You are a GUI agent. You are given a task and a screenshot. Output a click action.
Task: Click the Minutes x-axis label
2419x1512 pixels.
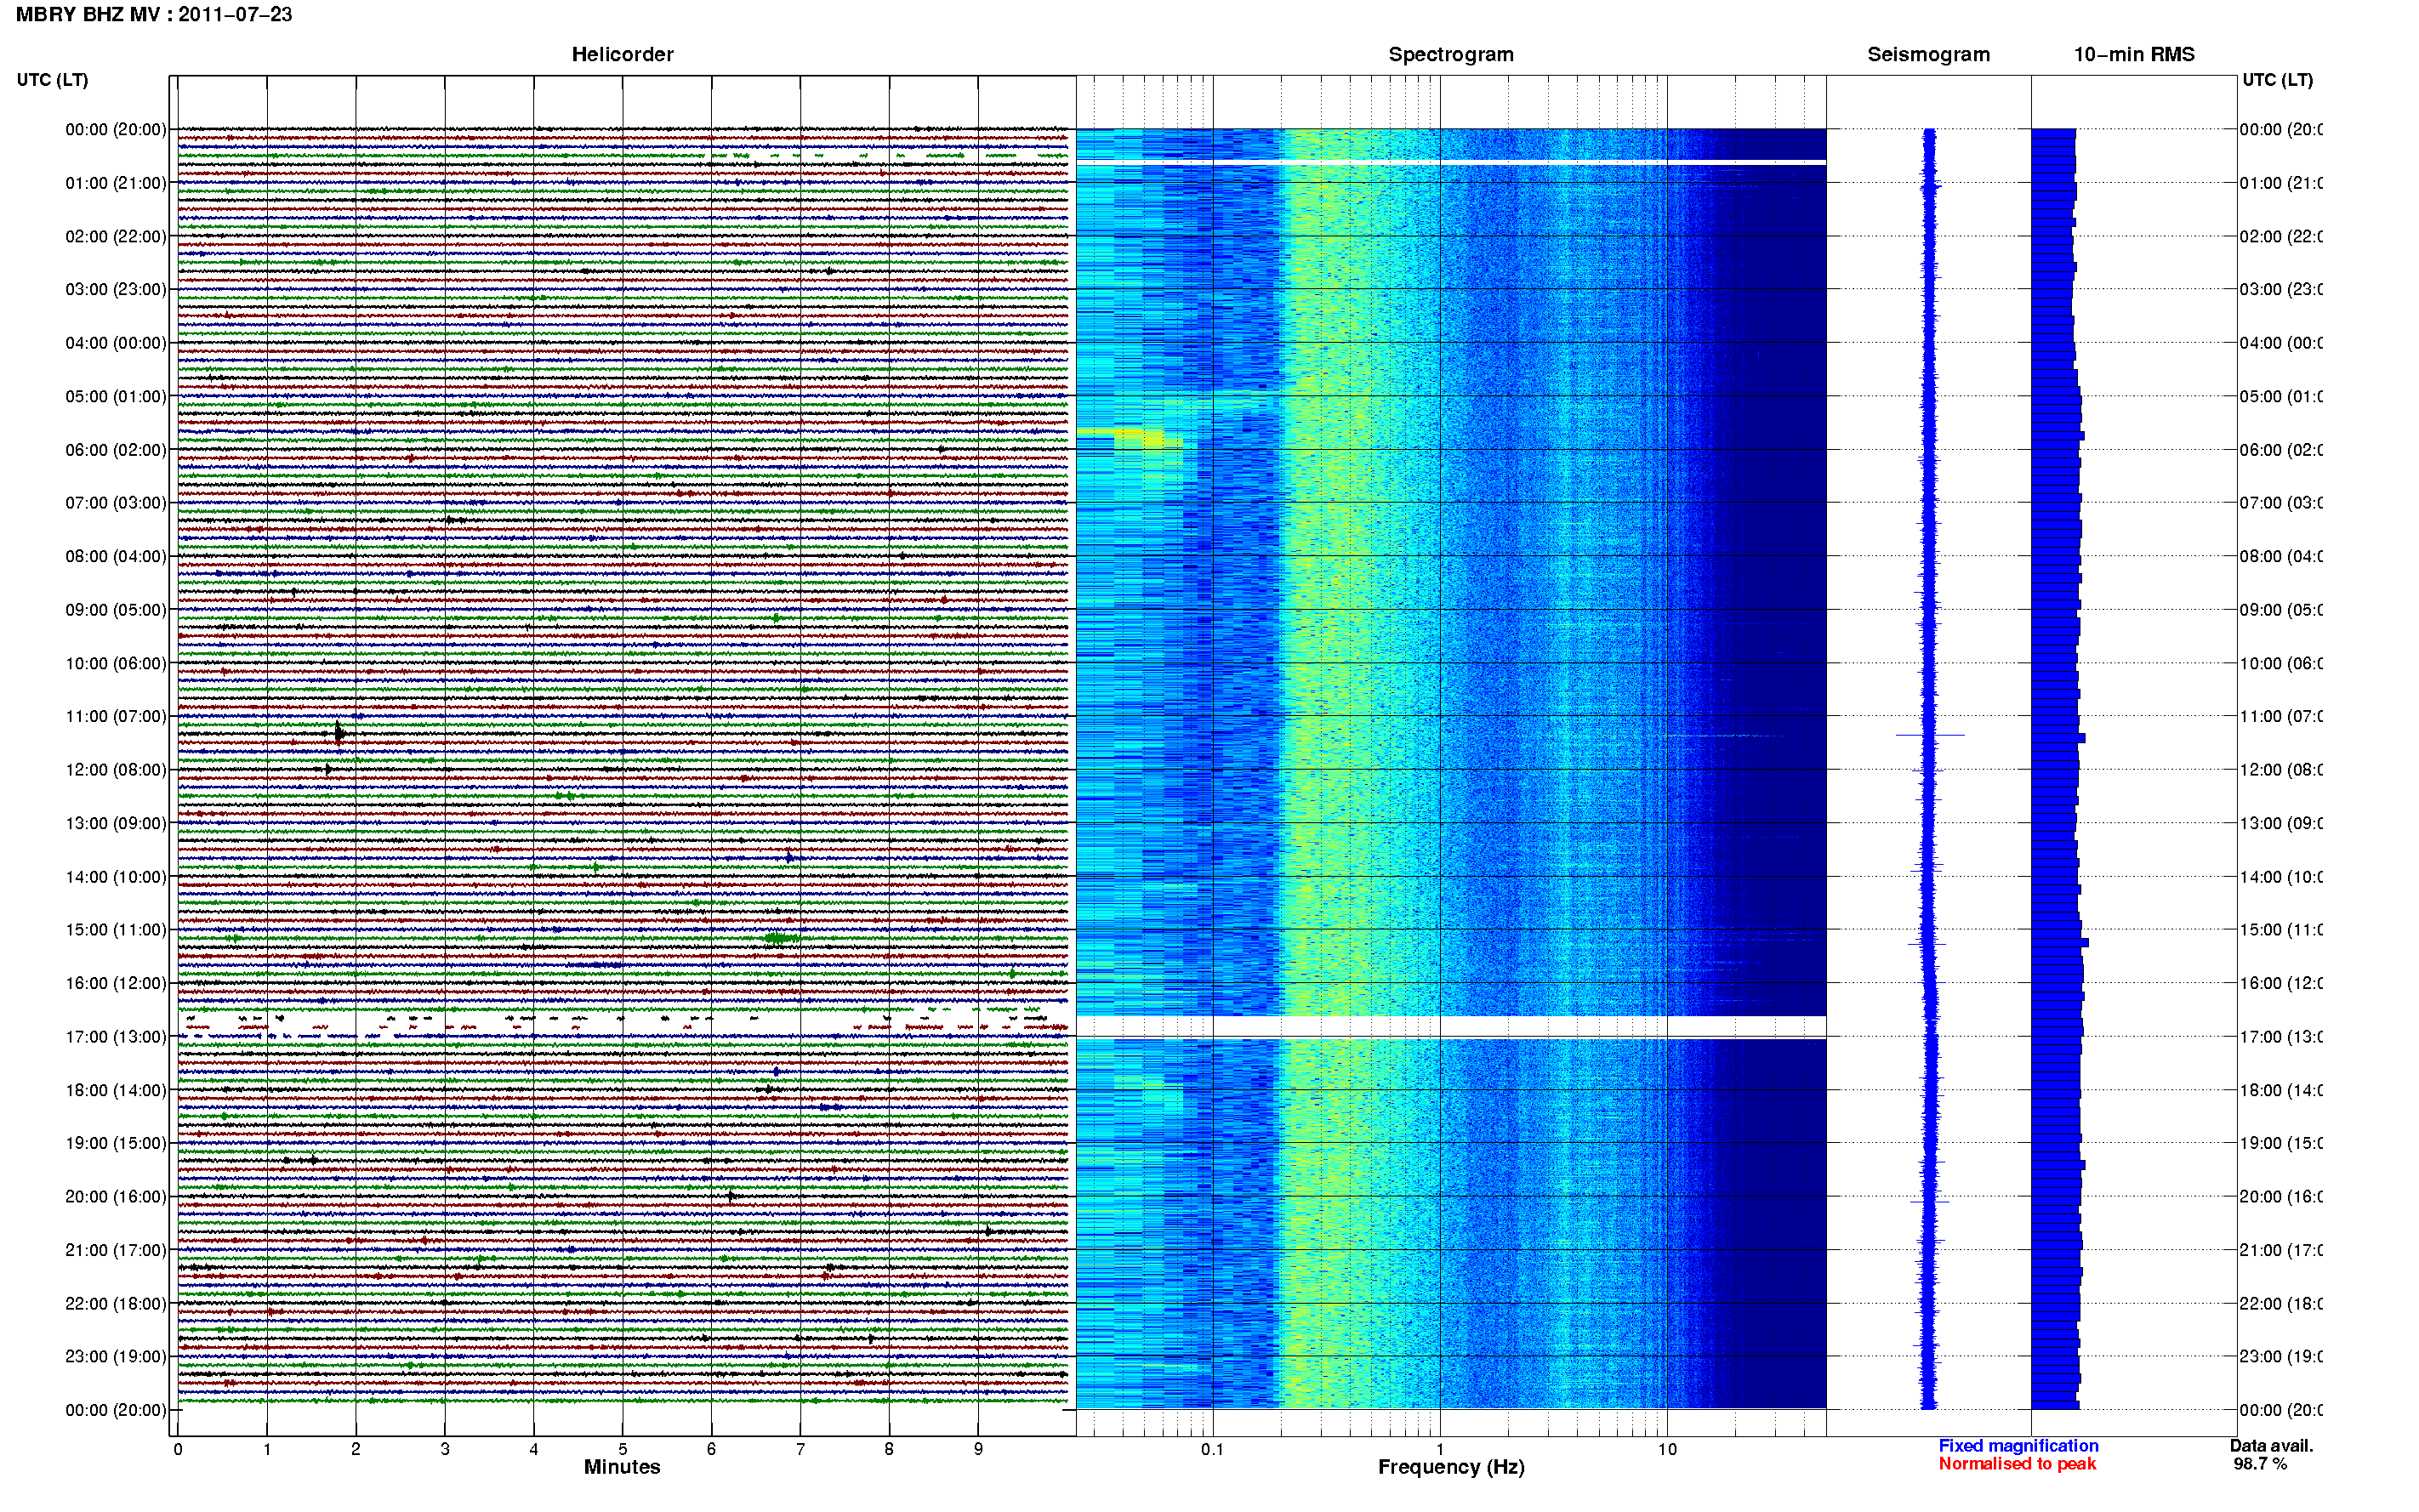(x=622, y=1467)
